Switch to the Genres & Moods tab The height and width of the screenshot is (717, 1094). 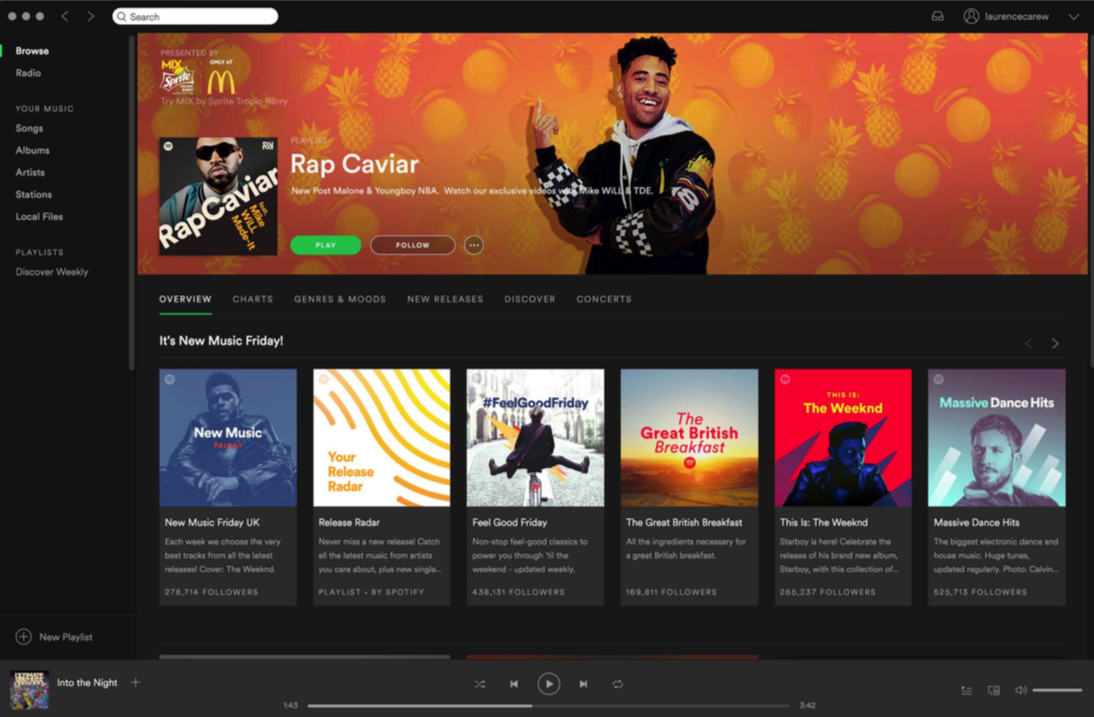coord(340,299)
